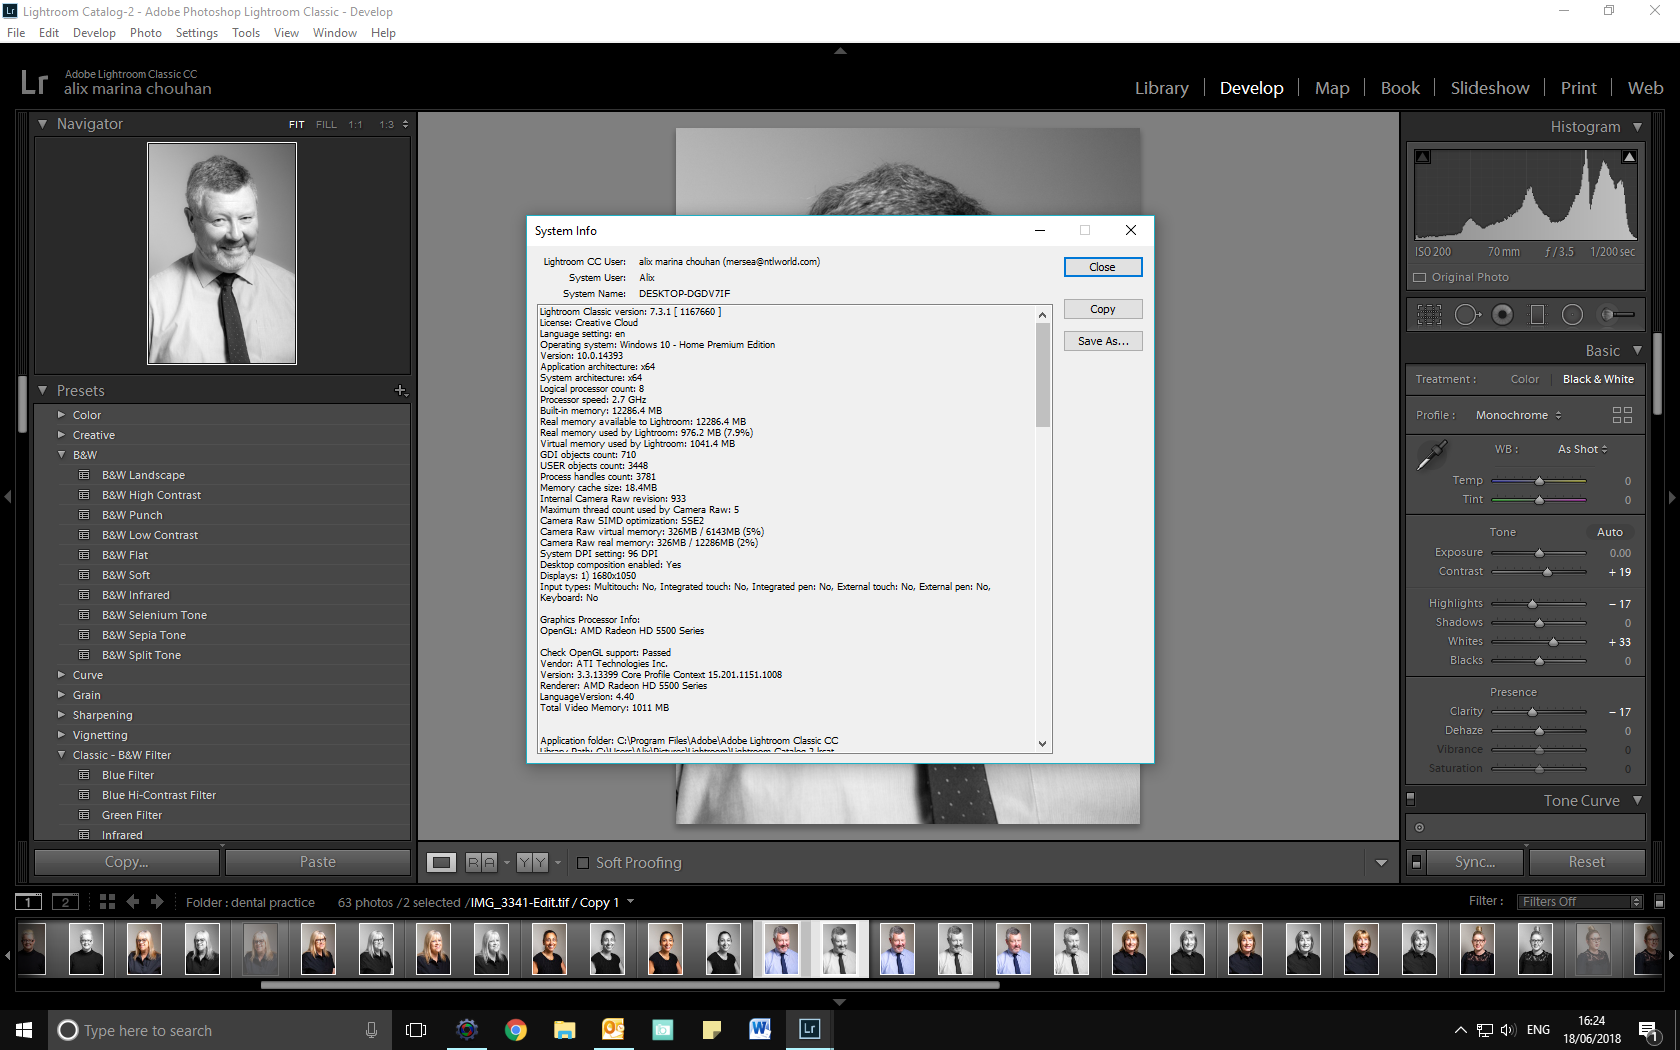
Task: Select the Radial Filter tool
Action: click(x=1572, y=315)
